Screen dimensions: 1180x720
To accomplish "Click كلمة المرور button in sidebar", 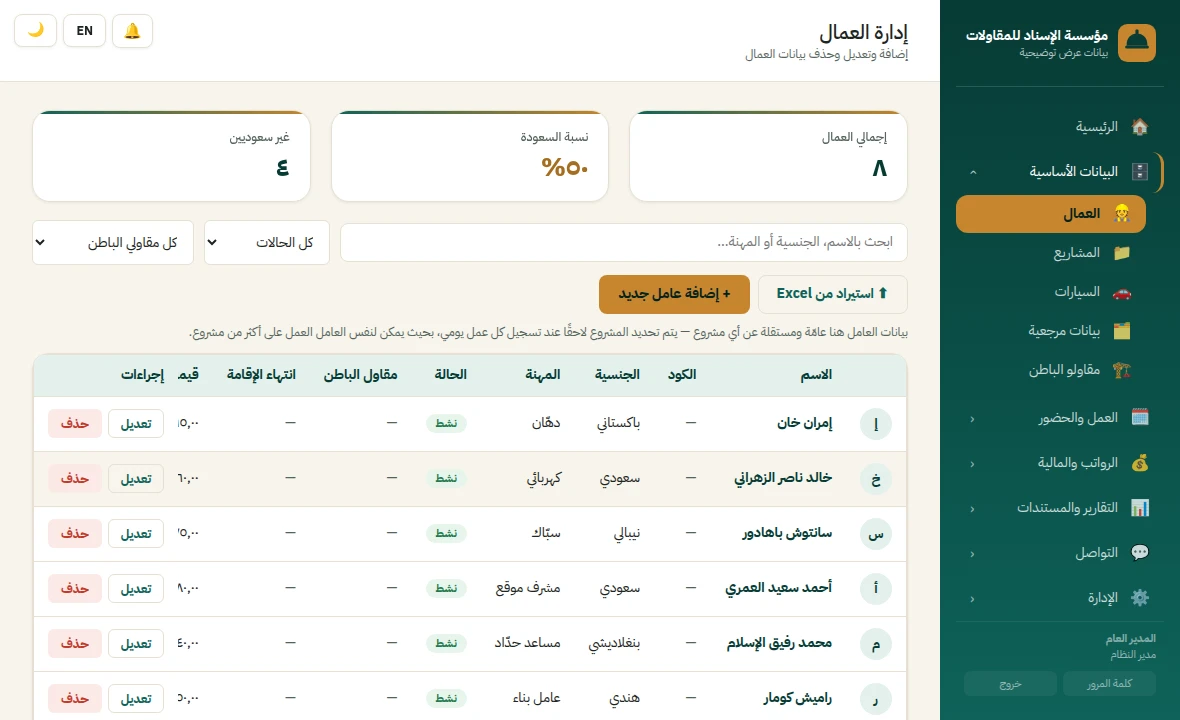I will pyautogui.click(x=1109, y=684).
